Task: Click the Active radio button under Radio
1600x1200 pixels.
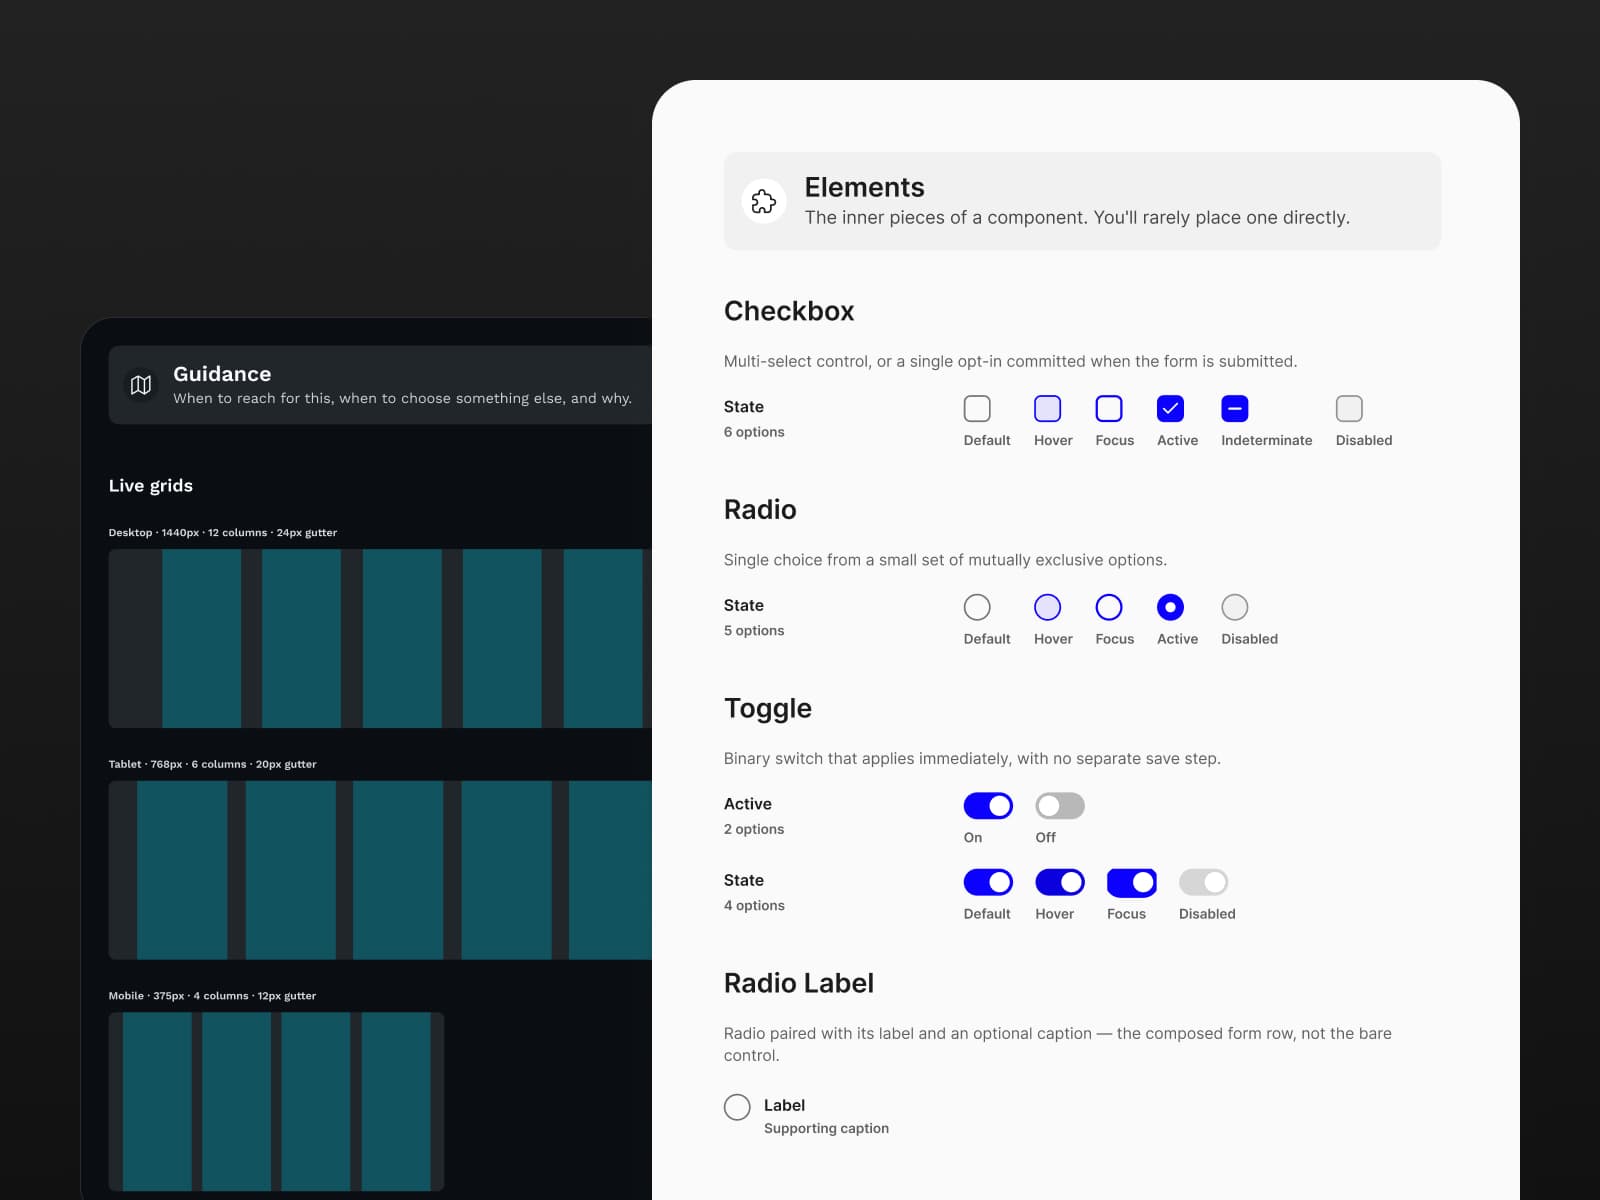Action: pos(1170,607)
